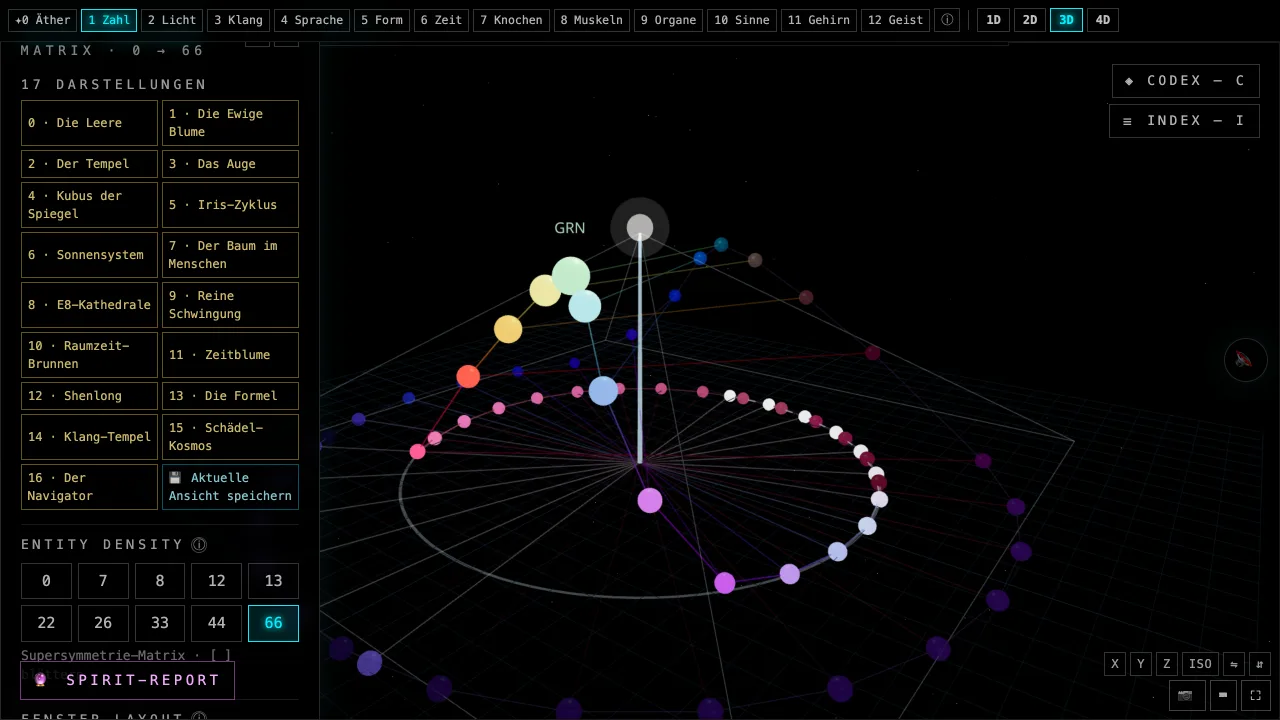Image resolution: width=1280 pixels, height=720 pixels.
Task: Set entity density to 44
Action: [216, 623]
